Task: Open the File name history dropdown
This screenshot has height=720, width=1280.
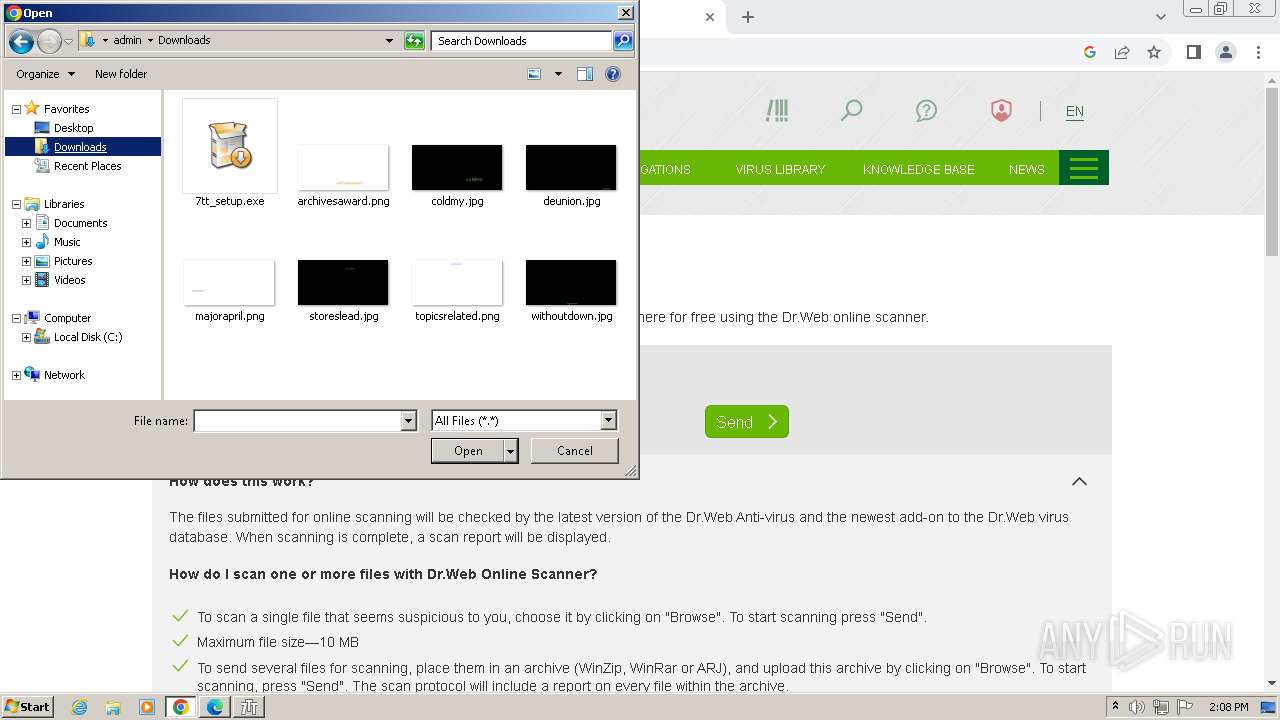Action: pyautogui.click(x=408, y=421)
